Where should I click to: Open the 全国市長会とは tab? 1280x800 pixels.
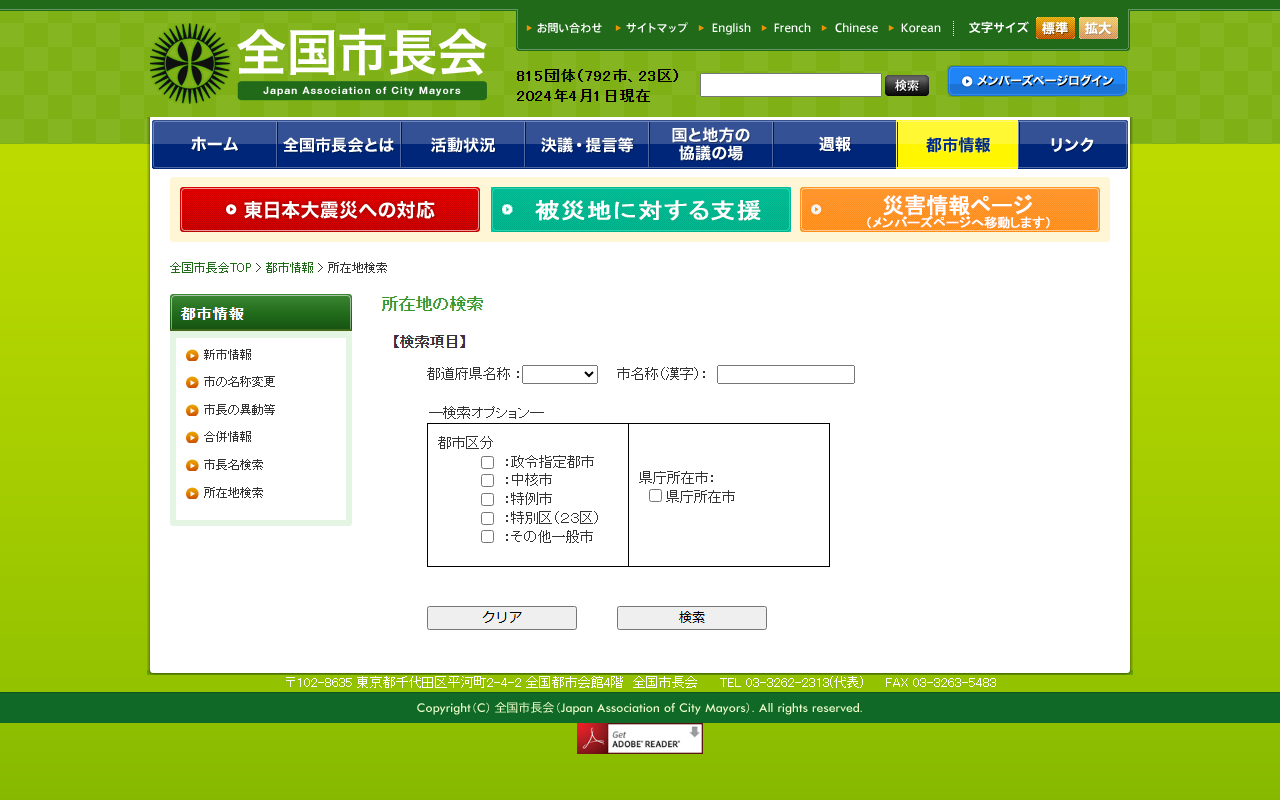[x=339, y=145]
